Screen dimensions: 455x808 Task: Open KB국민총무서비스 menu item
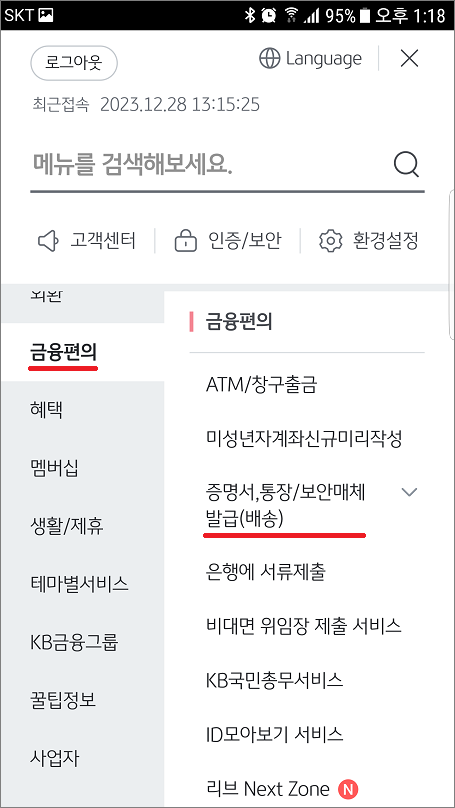[274, 680]
